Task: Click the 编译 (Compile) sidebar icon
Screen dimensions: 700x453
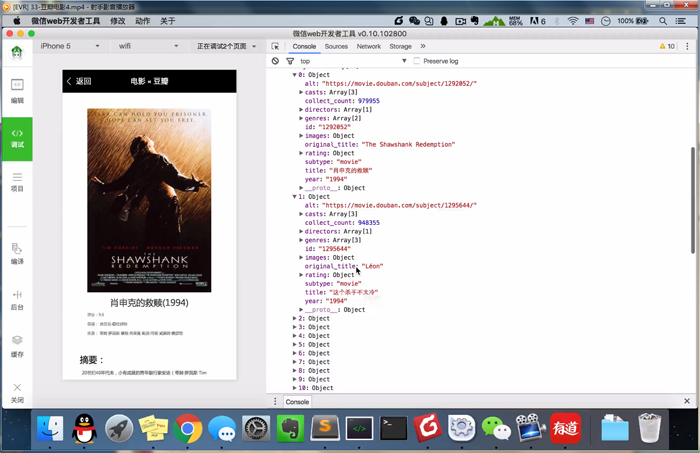Action: point(17,252)
